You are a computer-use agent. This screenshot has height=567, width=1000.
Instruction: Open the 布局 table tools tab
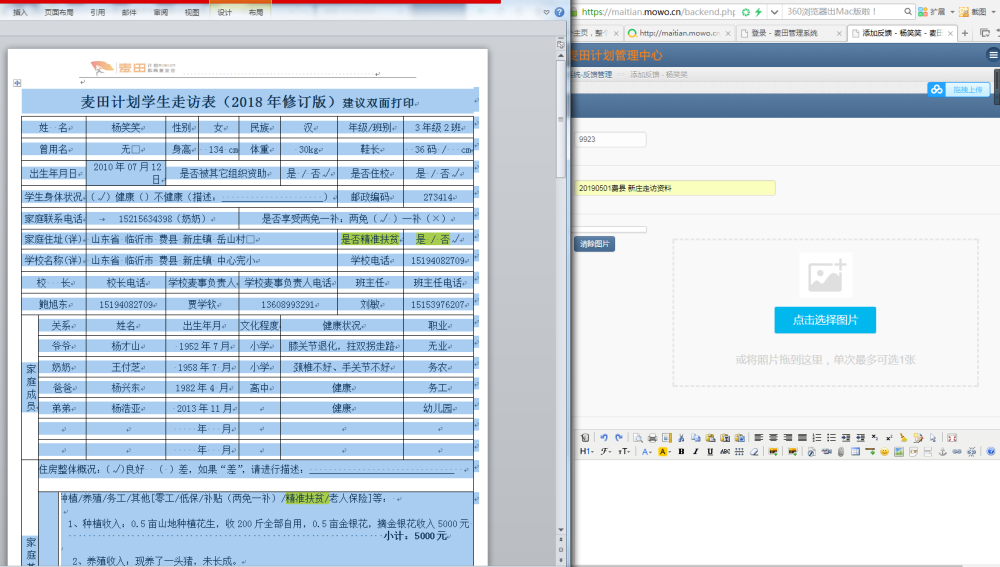256,12
